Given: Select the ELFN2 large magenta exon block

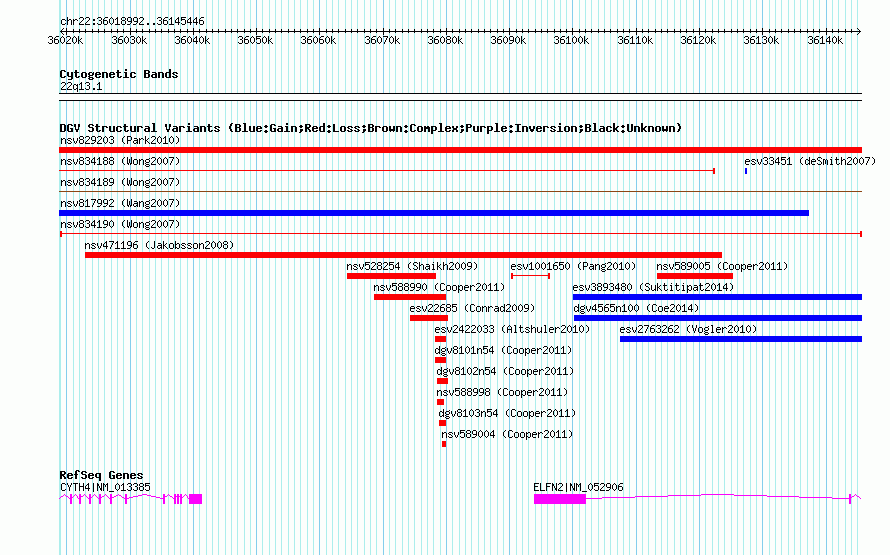Looking at the screenshot, I should pyautogui.click(x=560, y=499).
